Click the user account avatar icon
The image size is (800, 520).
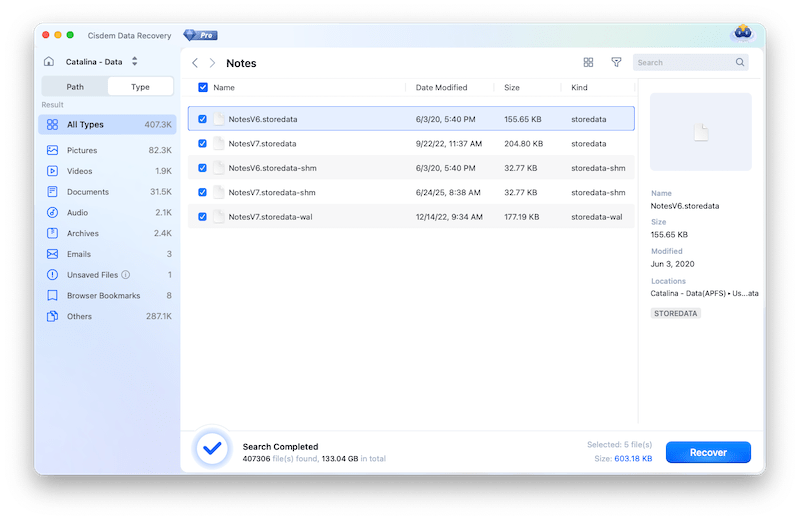[741, 33]
